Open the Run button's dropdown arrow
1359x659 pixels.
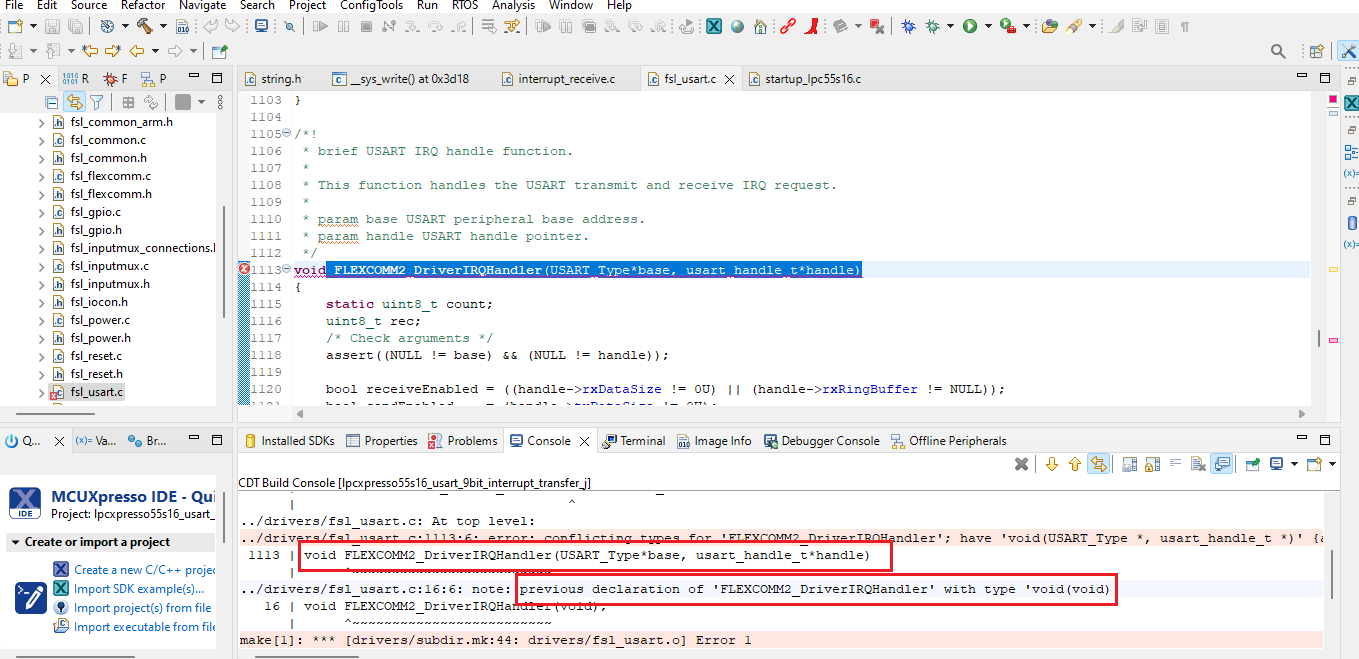(987, 27)
